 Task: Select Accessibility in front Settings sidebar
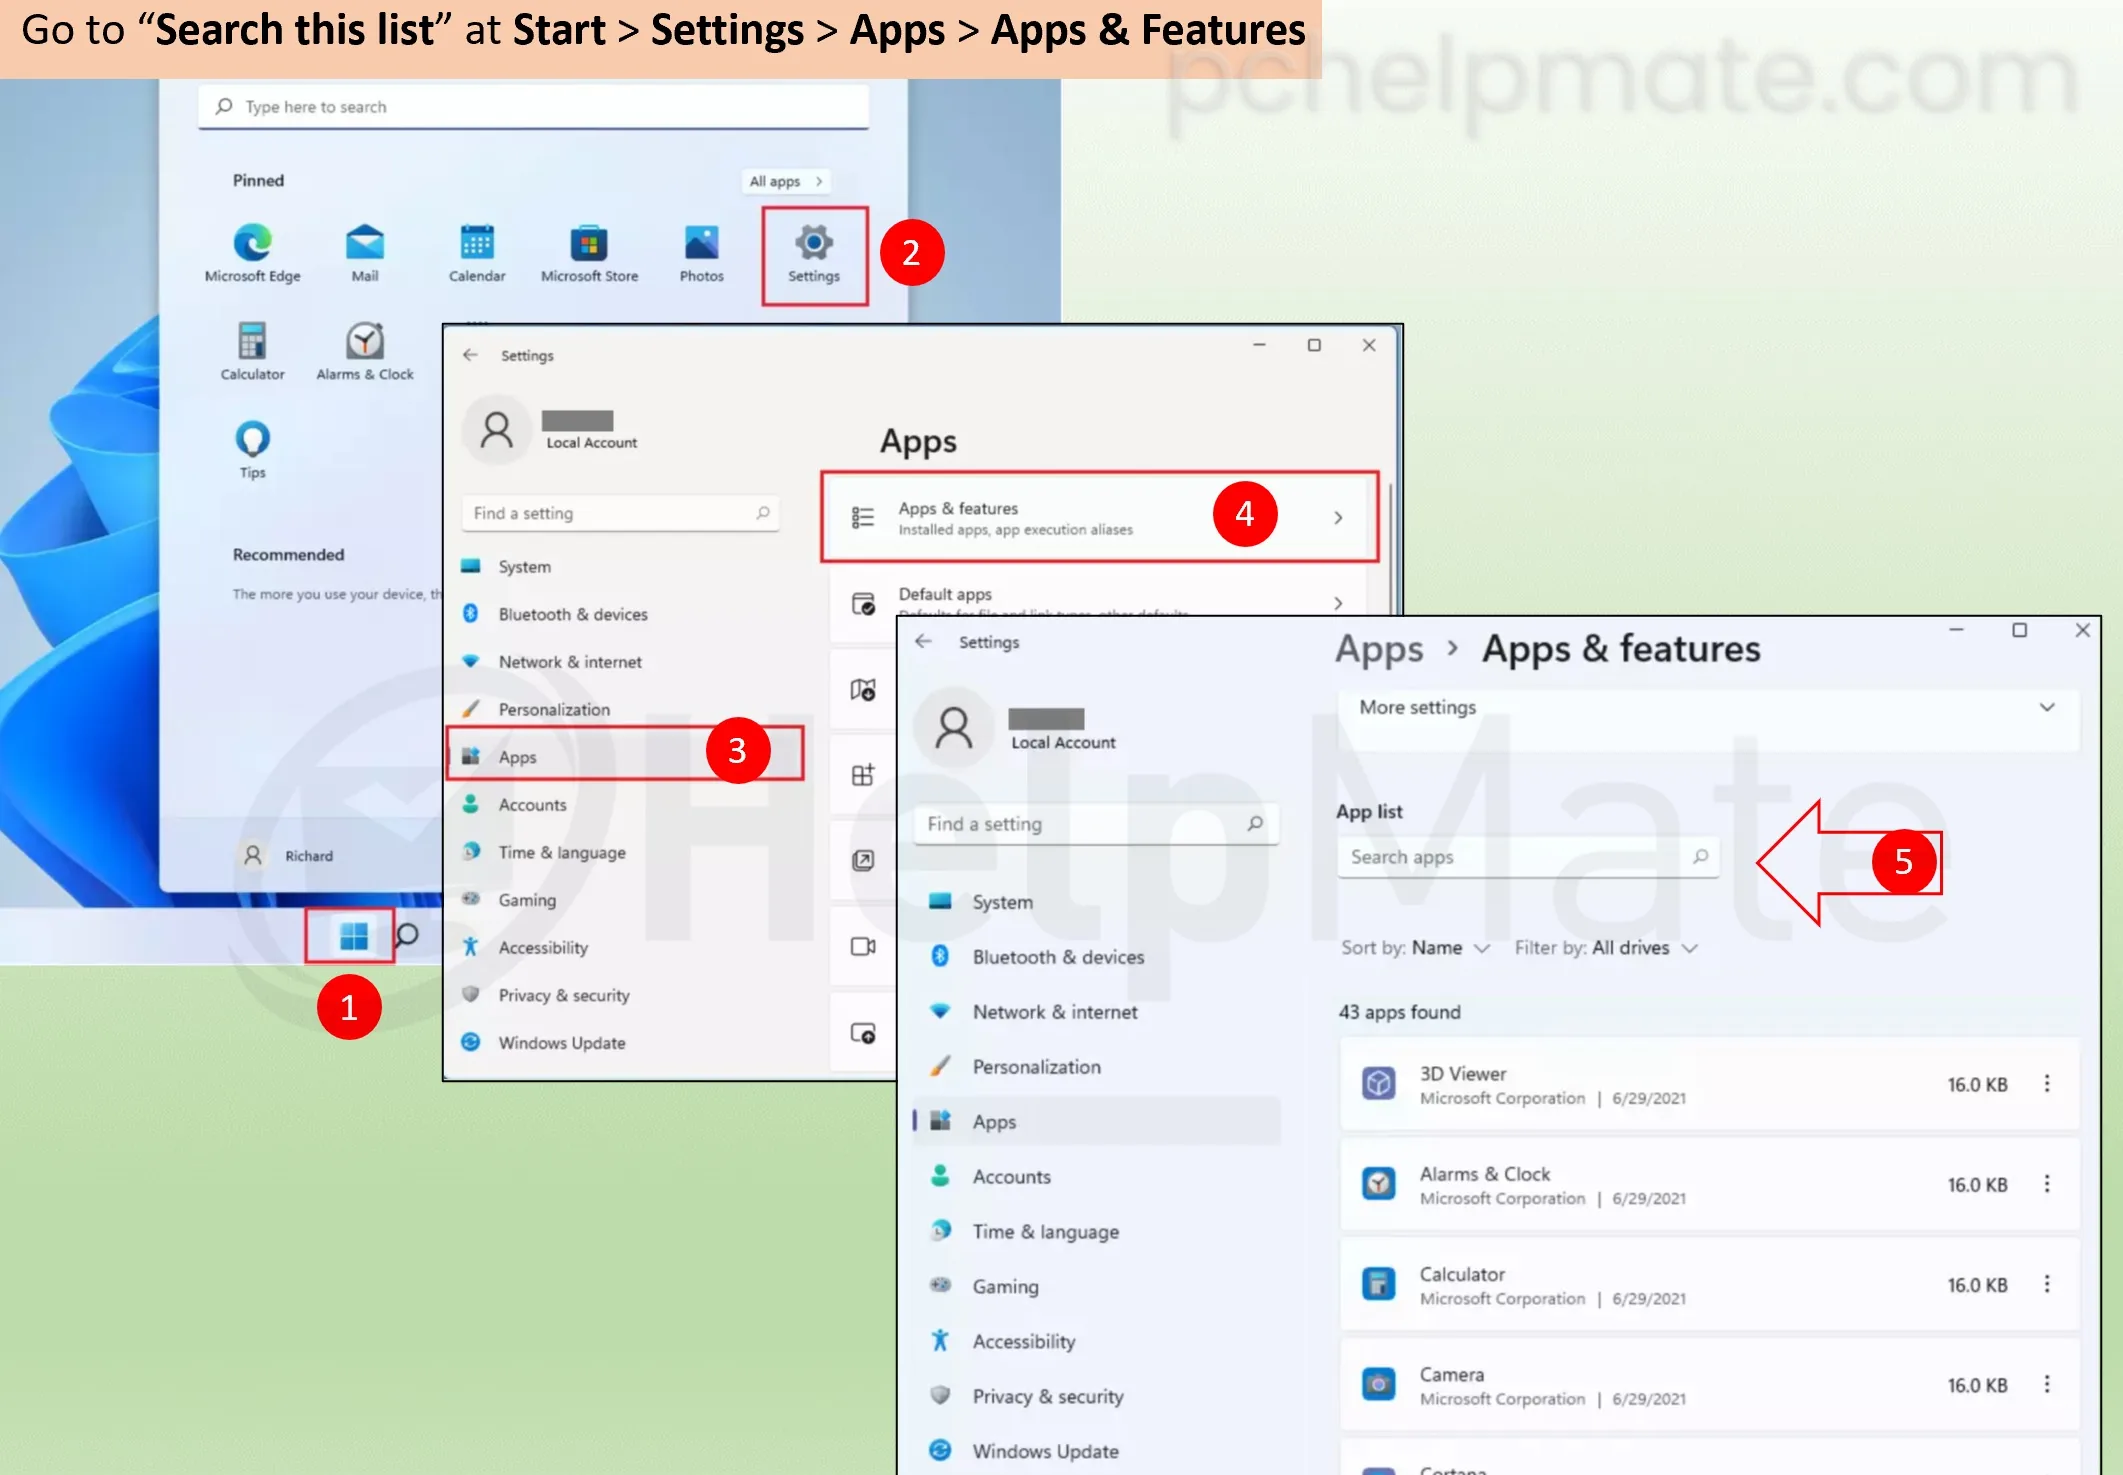[1097, 1342]
